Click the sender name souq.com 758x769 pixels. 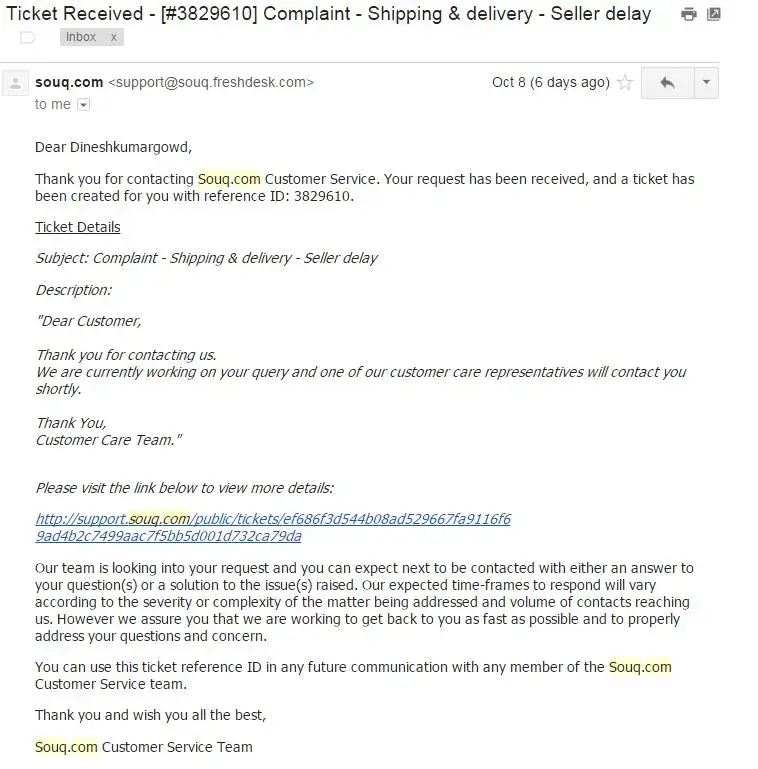pos(69,82)
